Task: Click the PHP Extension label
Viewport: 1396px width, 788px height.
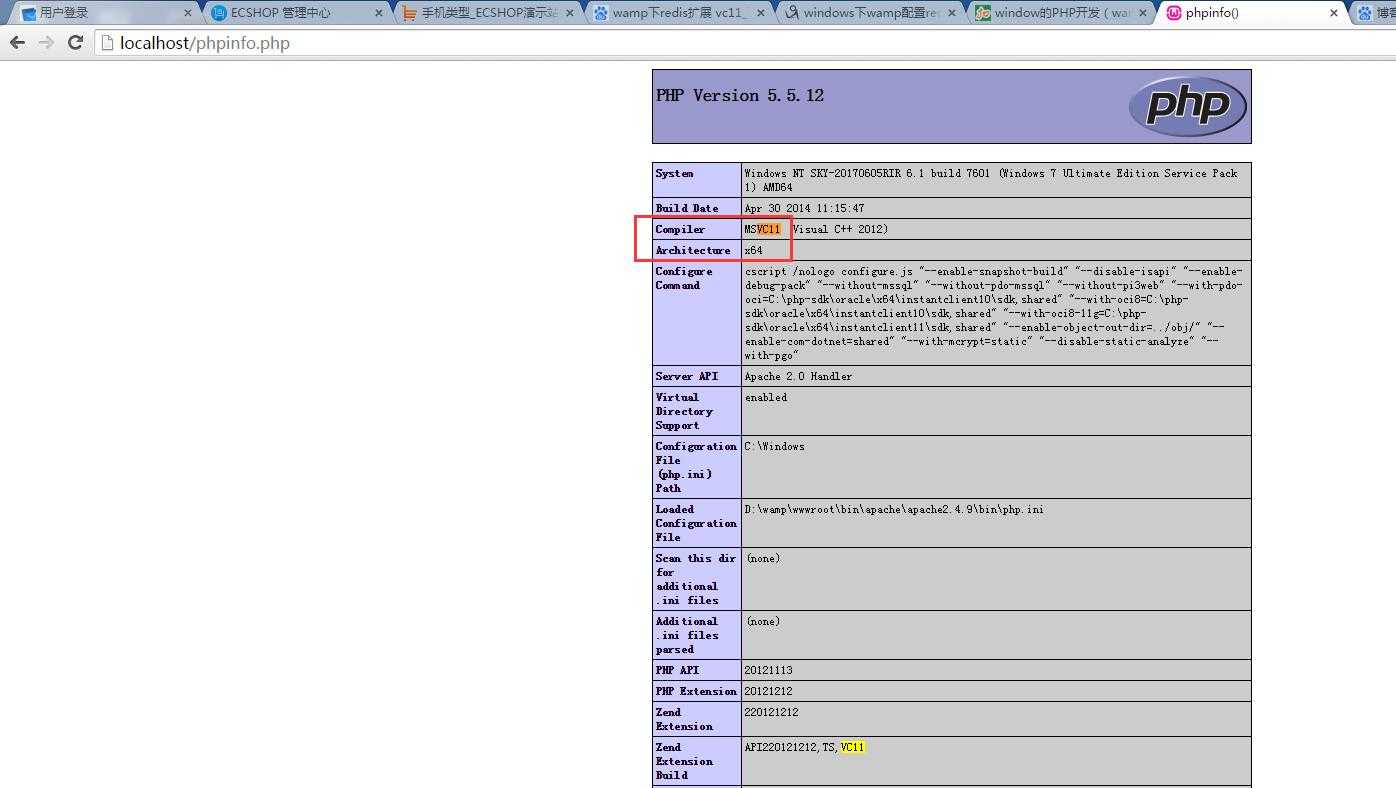Action: coord(696,692)
